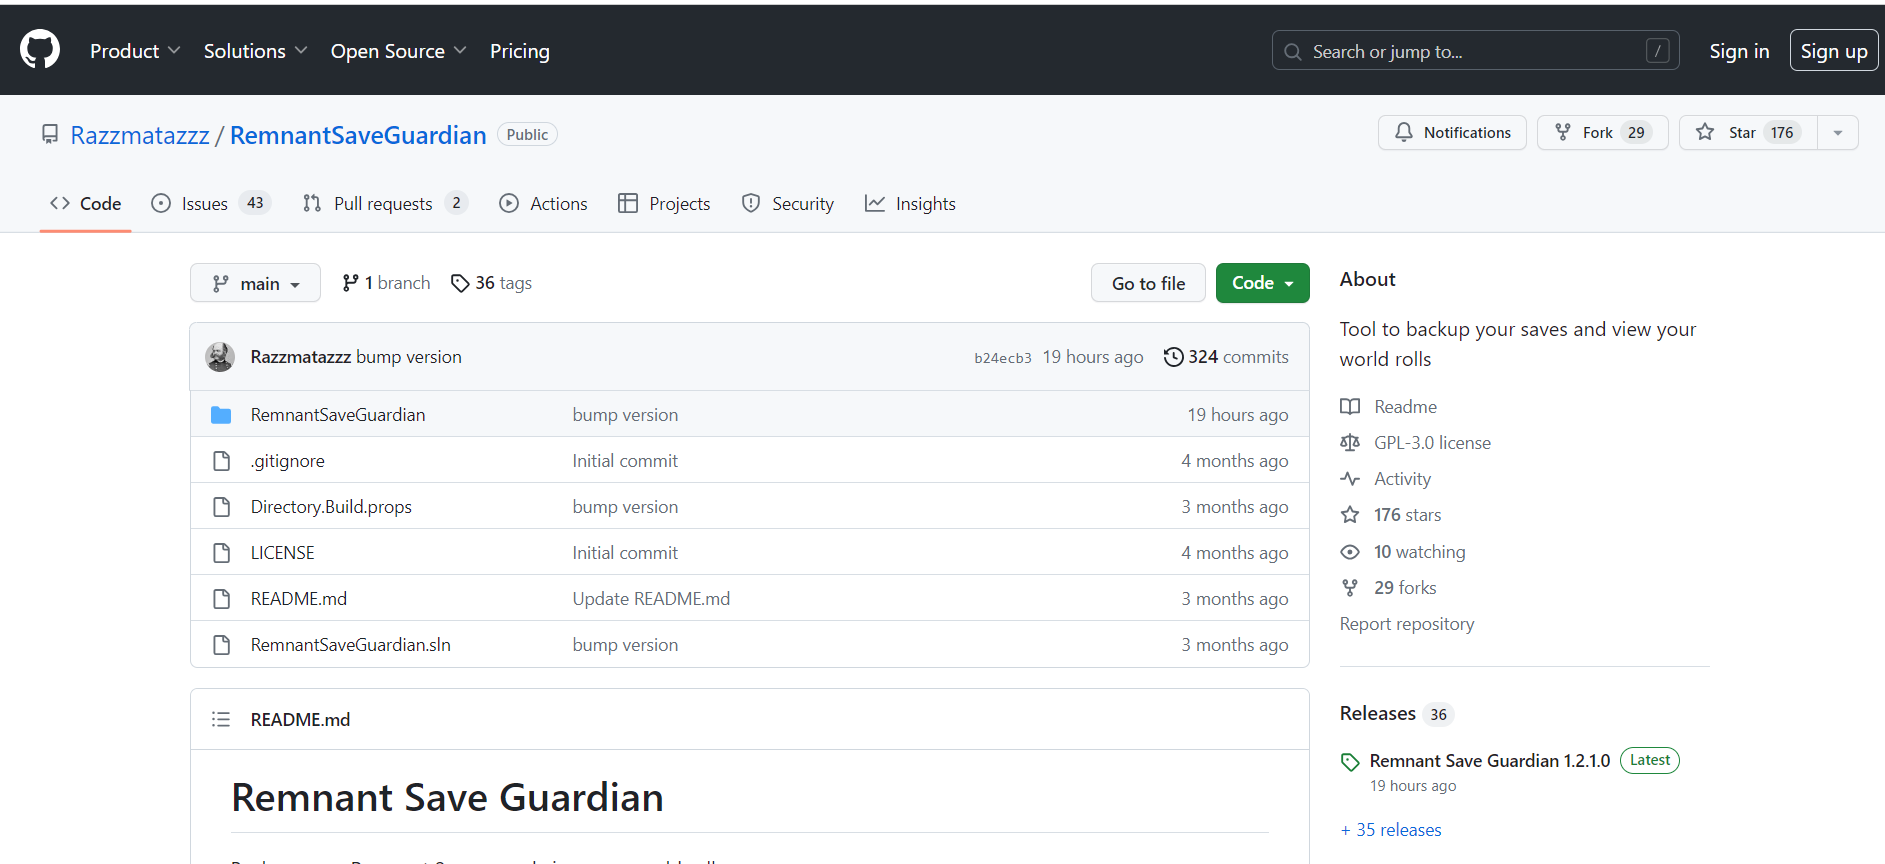The image size is (1885, 864).
Task: Open the .gitignore file
Action: pyautogui.click(x=288, y=461)
